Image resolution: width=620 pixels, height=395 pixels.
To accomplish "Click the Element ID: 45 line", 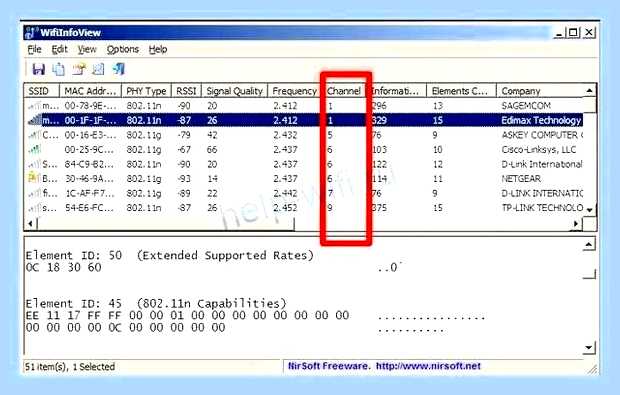I will tap(156, 304).
